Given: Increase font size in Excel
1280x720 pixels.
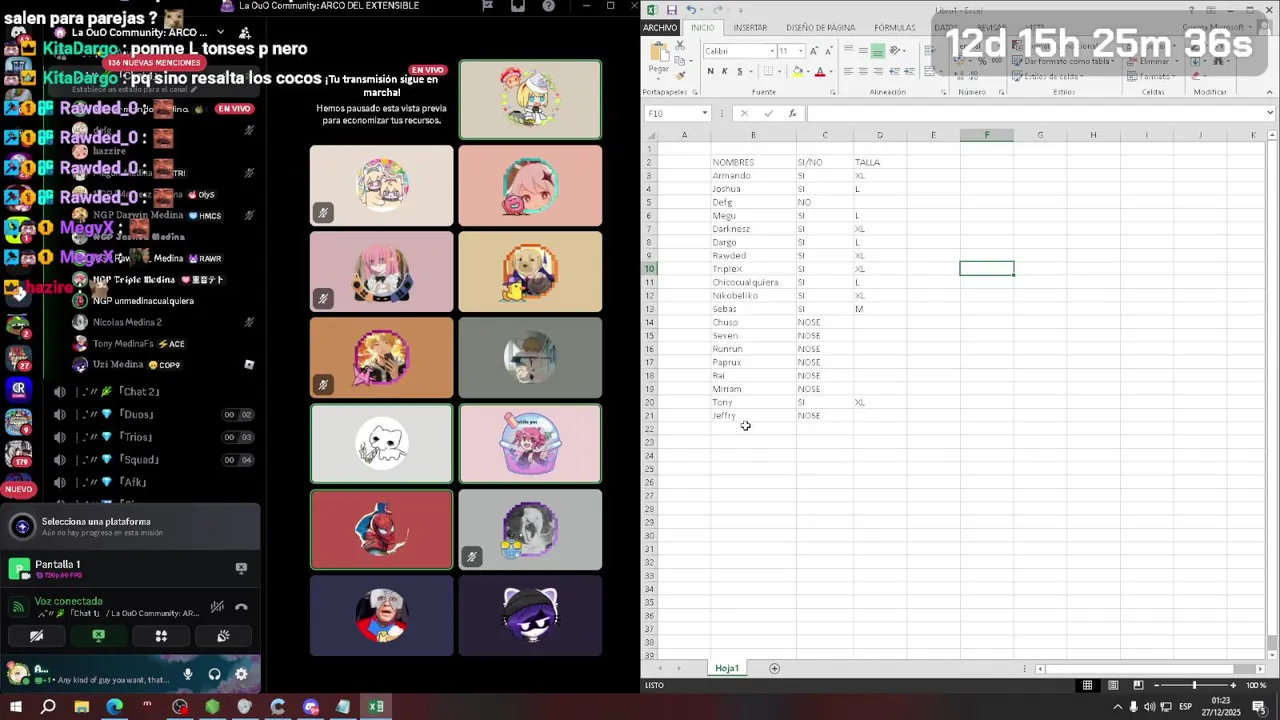Looking at the screenshot, I should coord(816,50).
